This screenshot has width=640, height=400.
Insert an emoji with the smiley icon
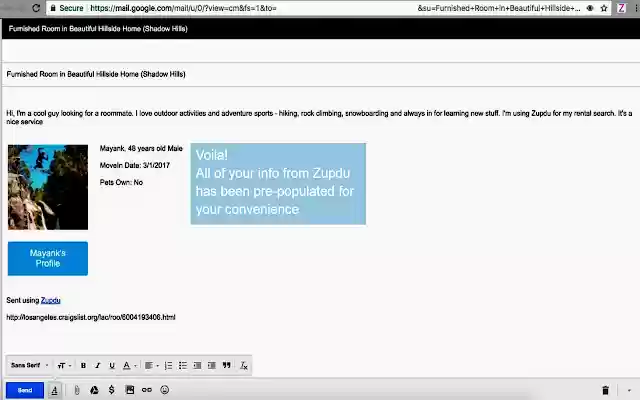coord(164,390)
